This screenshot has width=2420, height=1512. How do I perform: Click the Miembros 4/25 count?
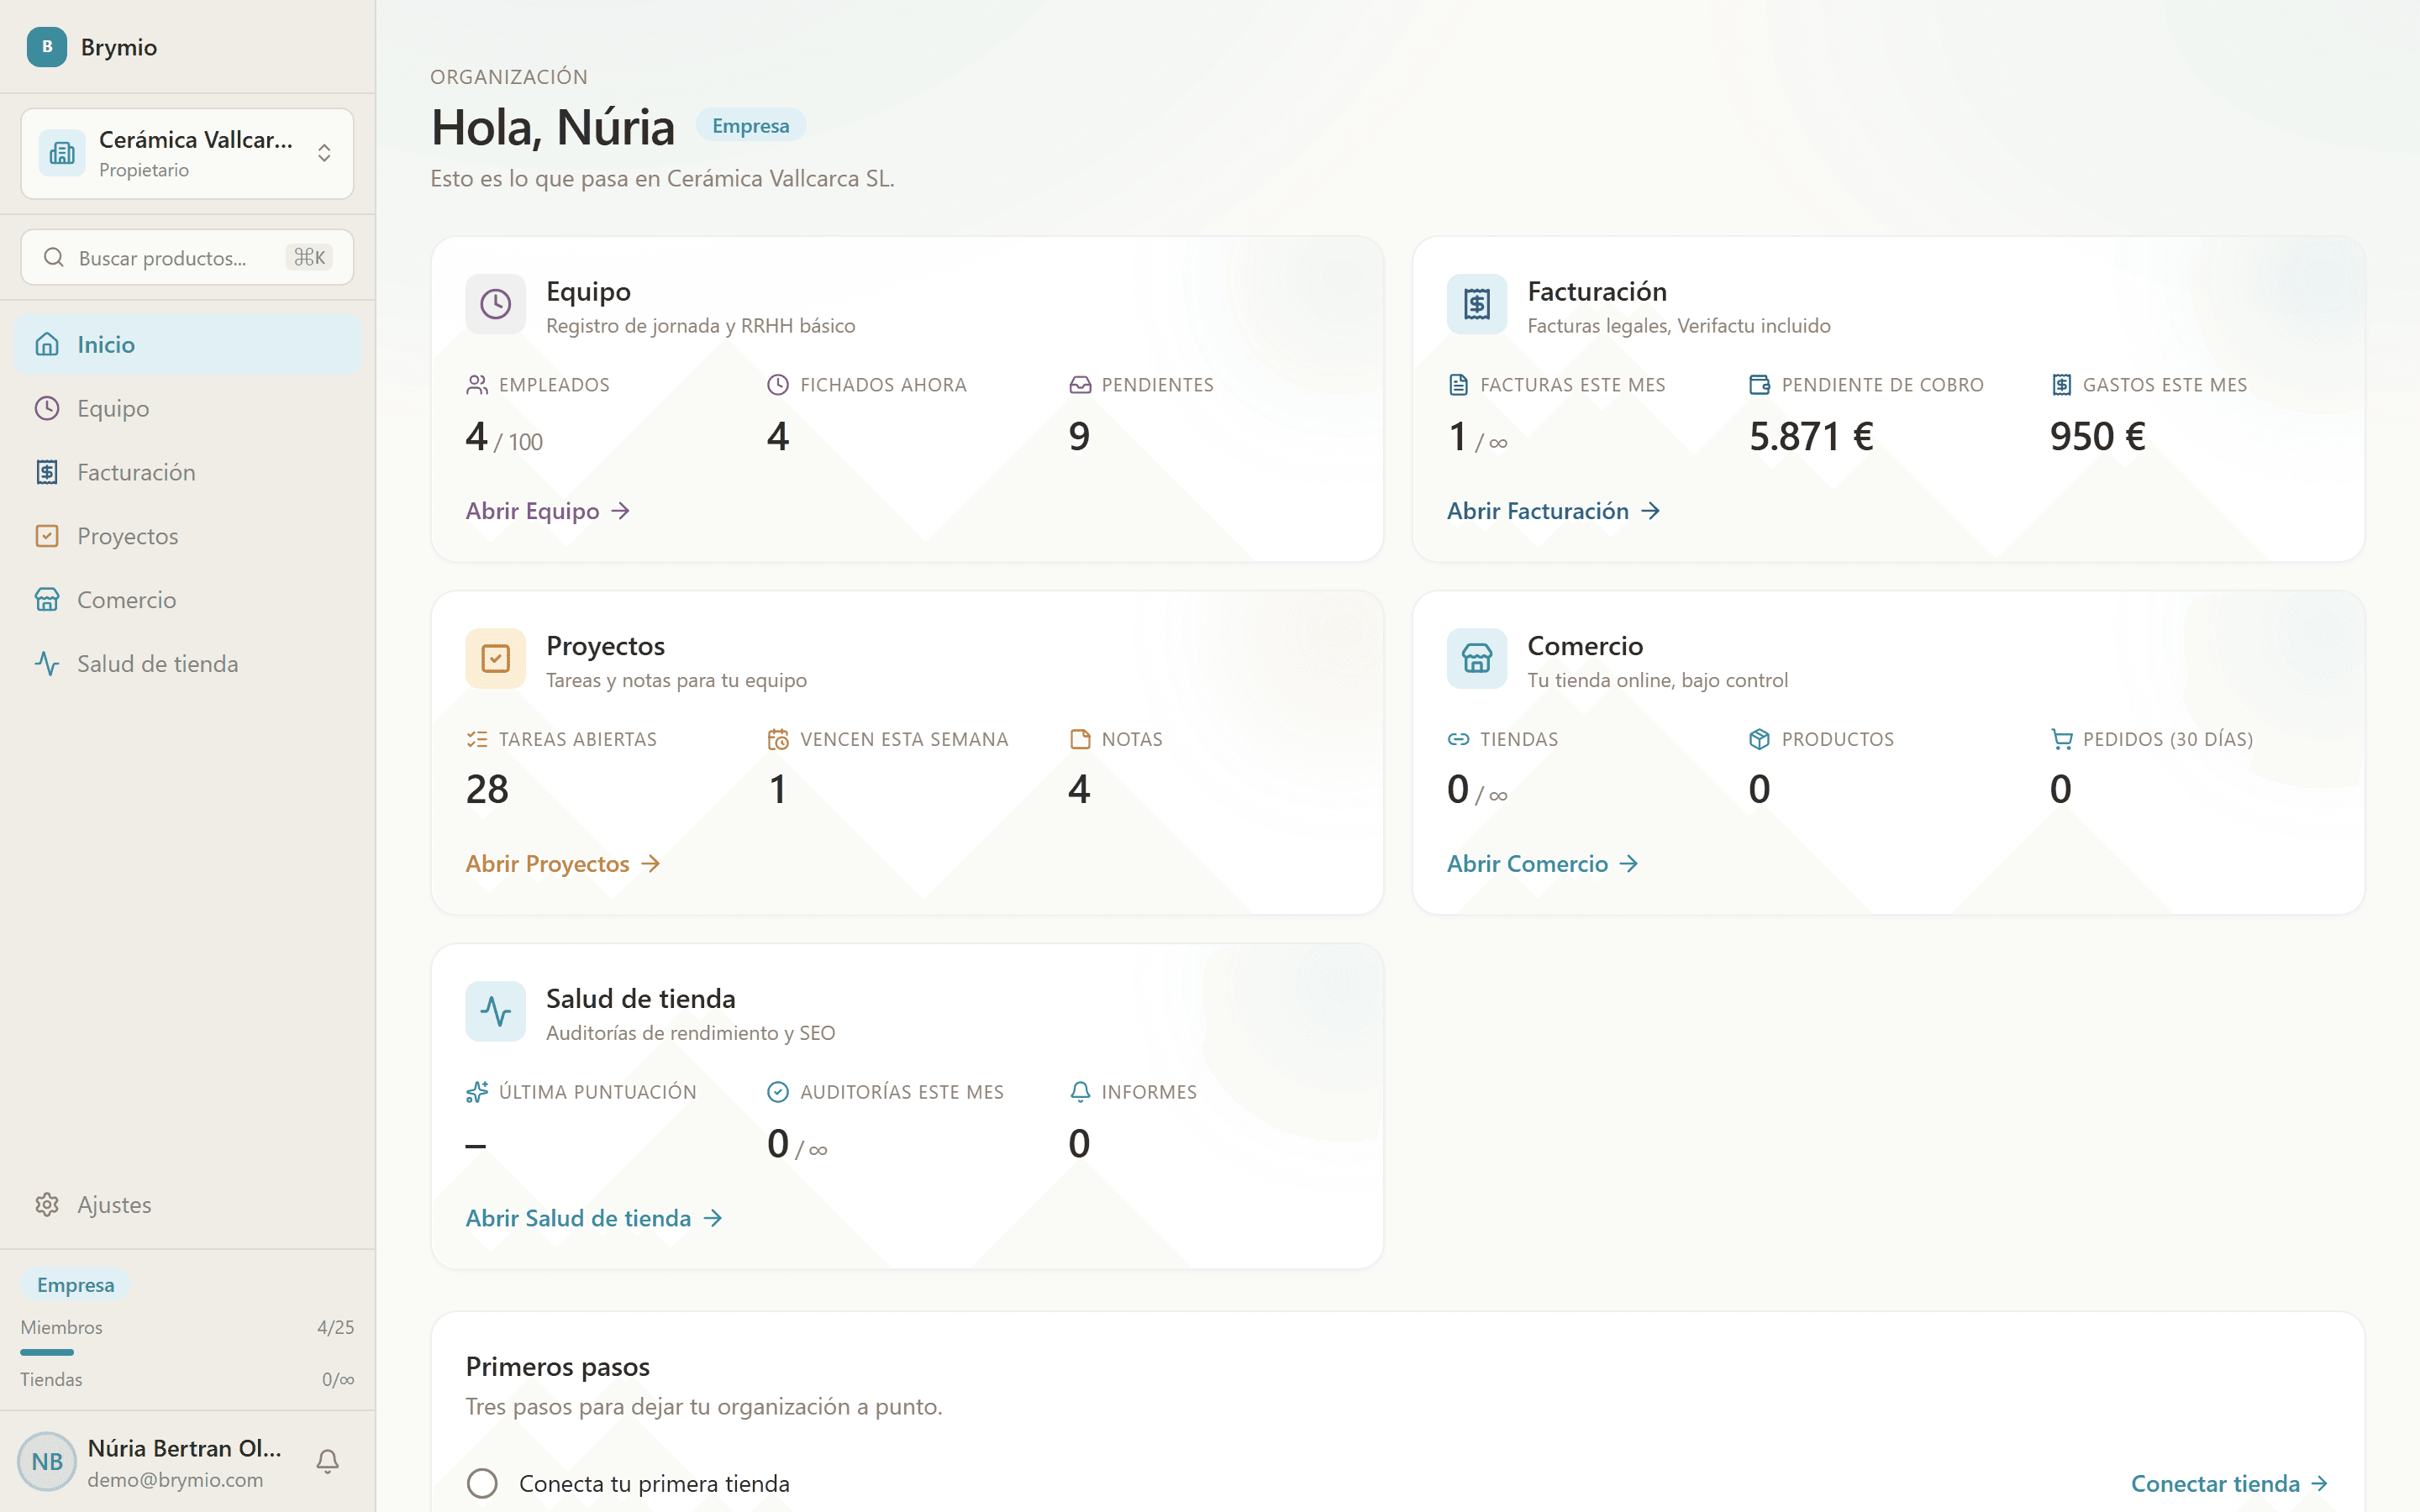[x=336, y=1328]
